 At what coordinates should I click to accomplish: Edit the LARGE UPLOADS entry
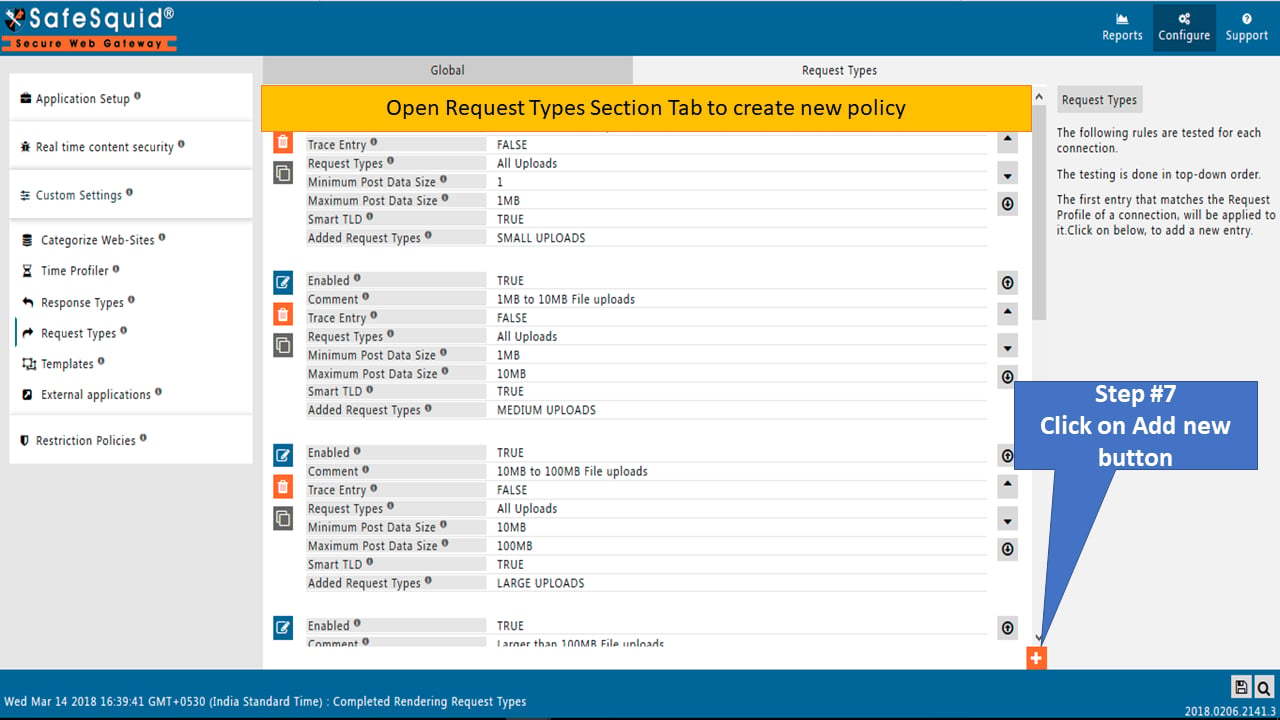coord(283,455)
